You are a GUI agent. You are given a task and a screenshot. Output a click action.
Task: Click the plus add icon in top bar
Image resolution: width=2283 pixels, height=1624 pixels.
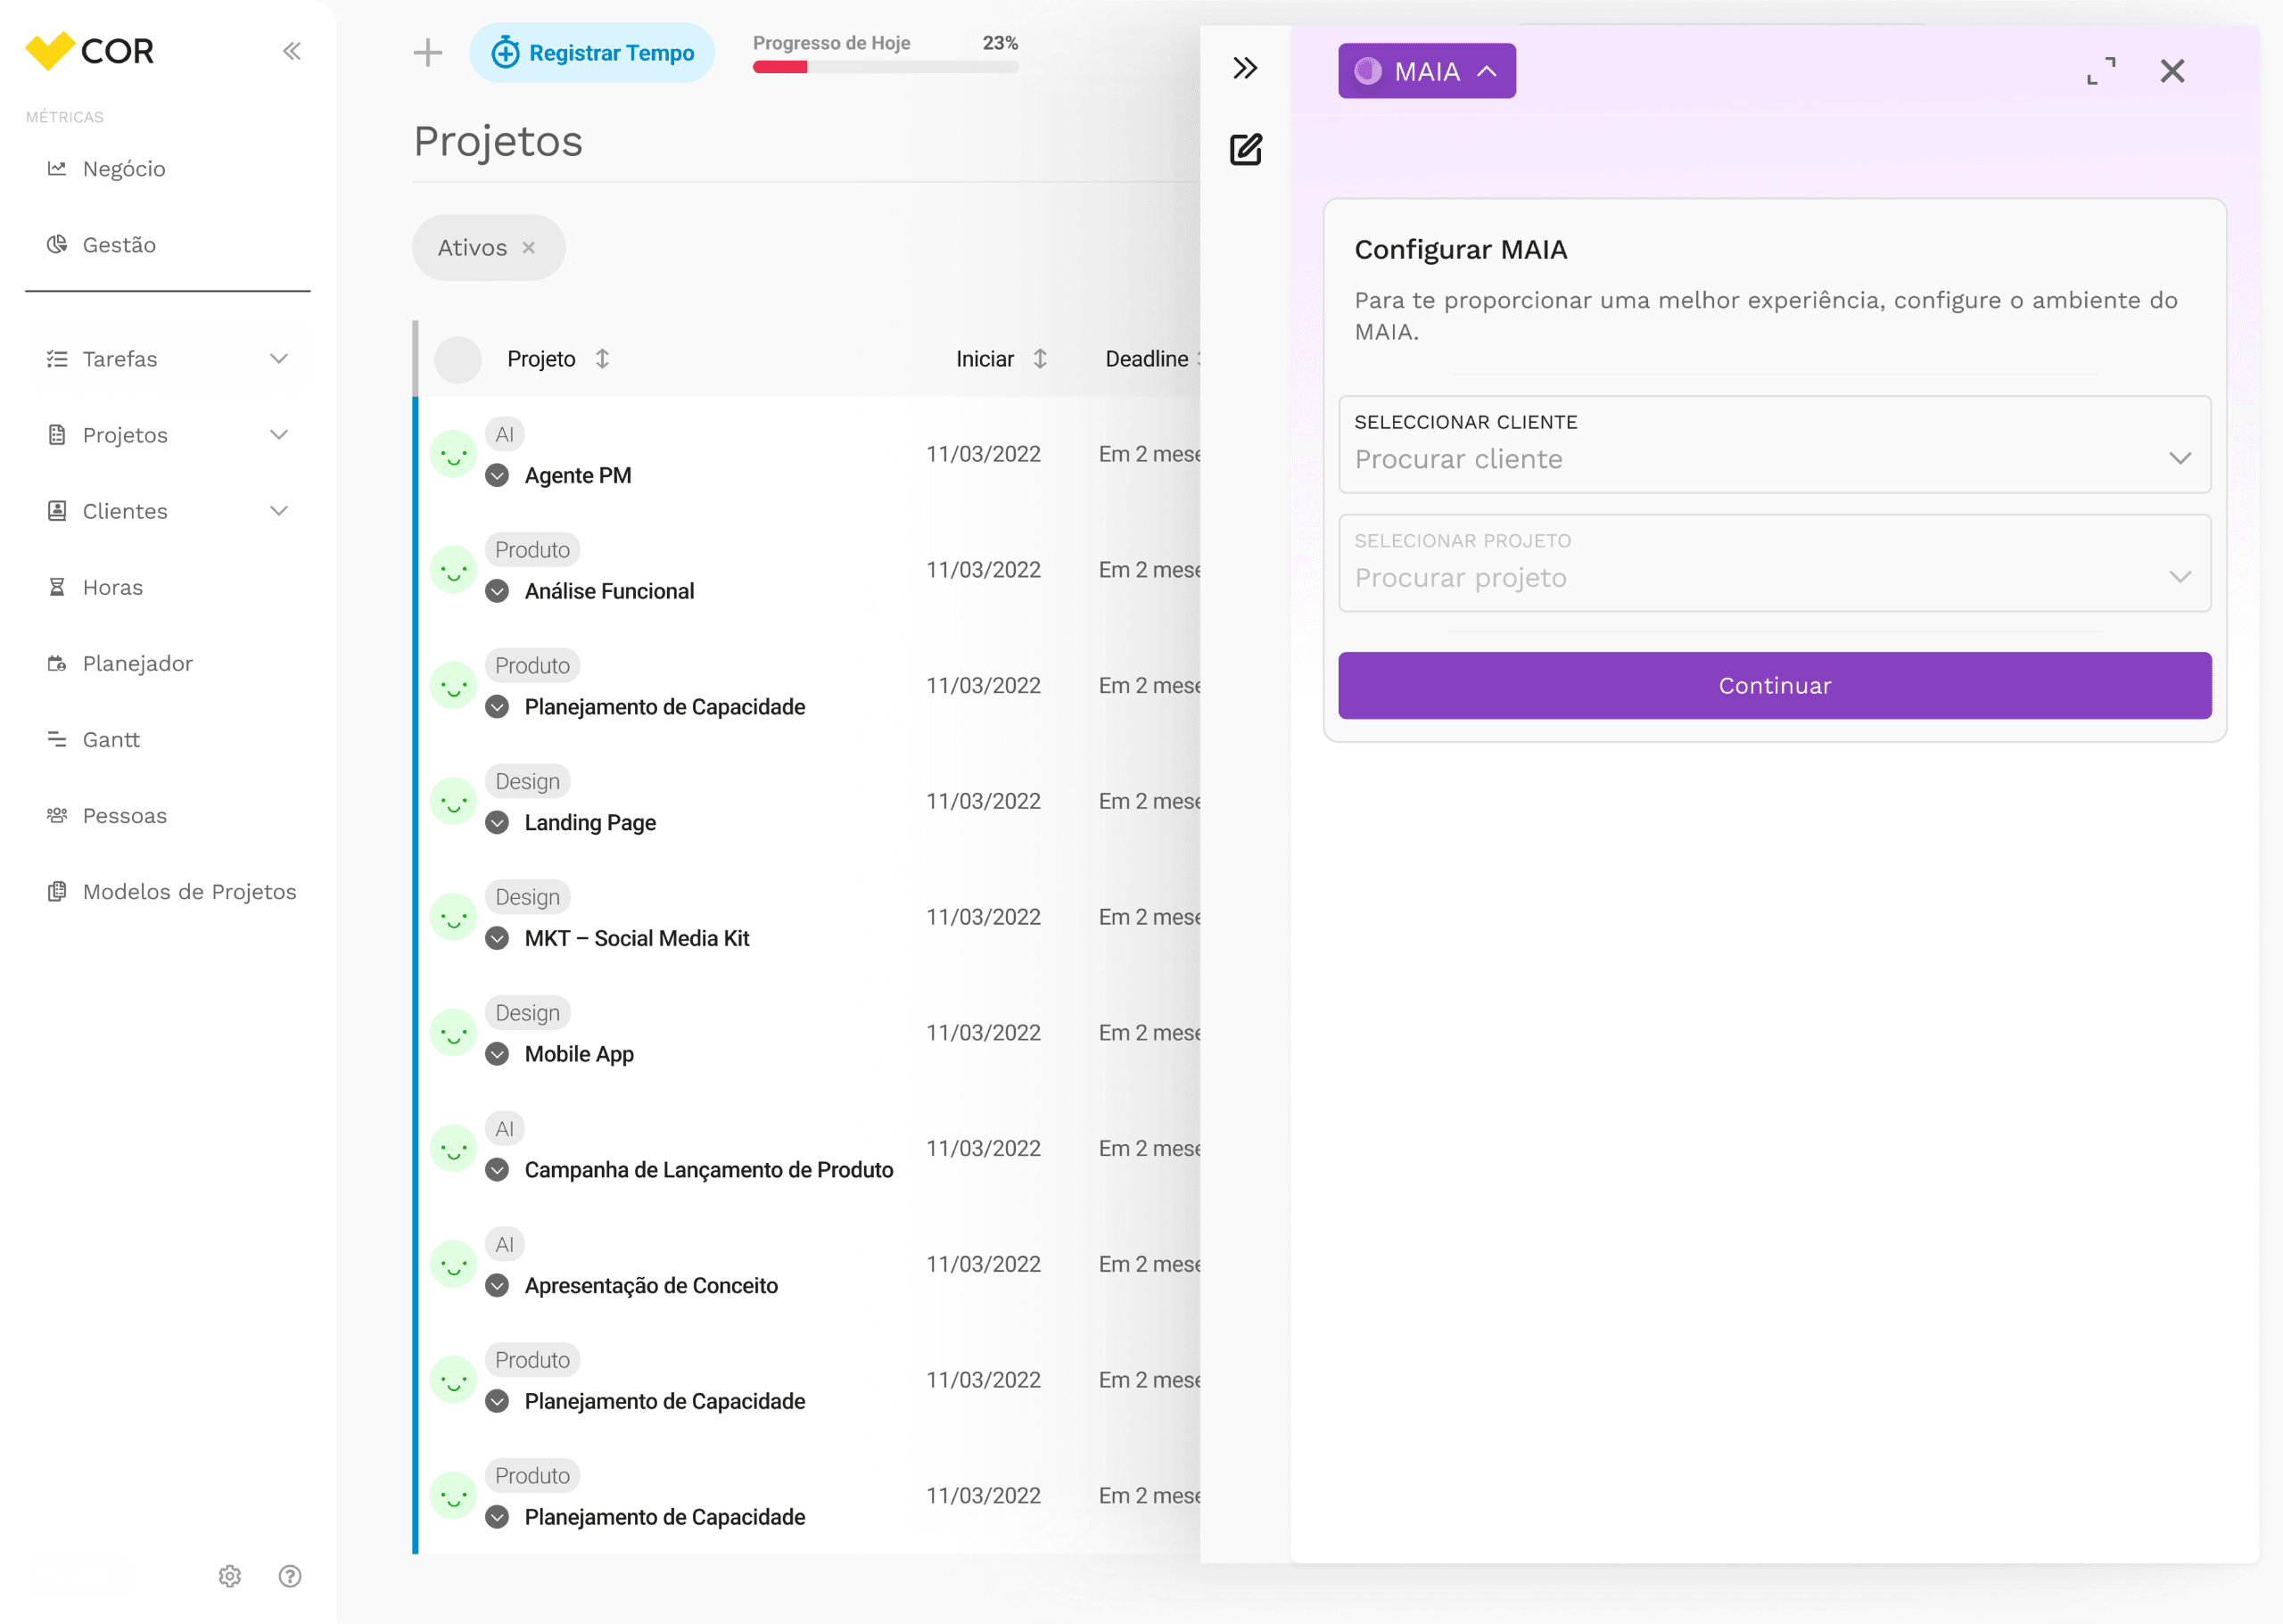(428, 52)
